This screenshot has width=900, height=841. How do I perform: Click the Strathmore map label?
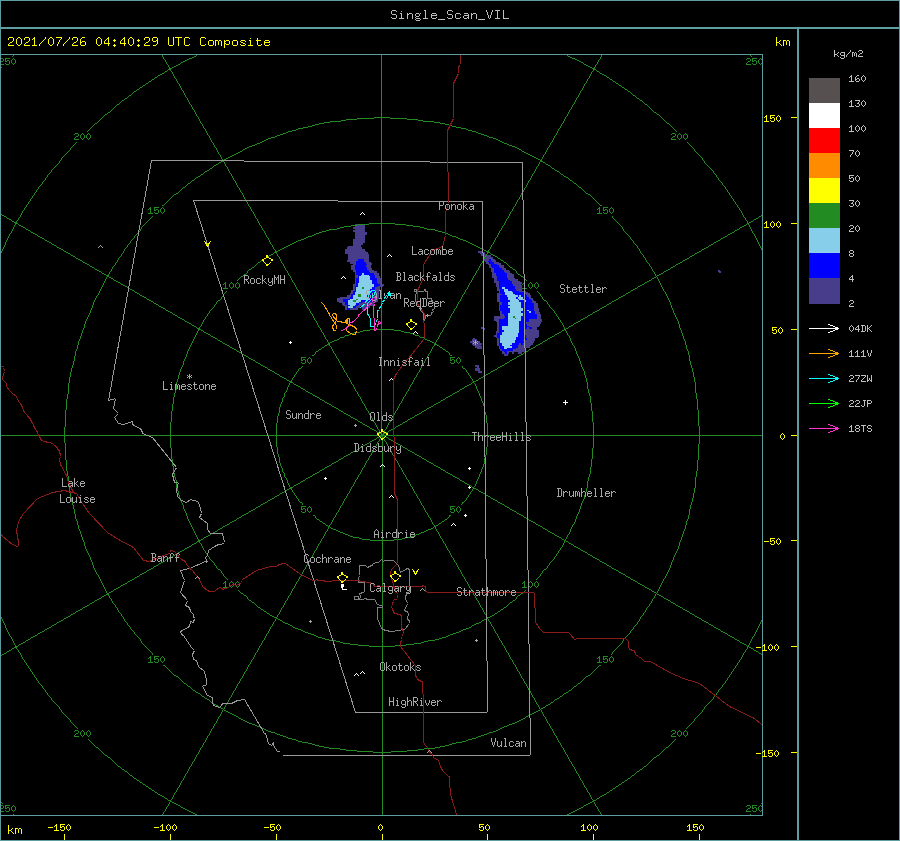pyautogui.click(x=486, y=592)
